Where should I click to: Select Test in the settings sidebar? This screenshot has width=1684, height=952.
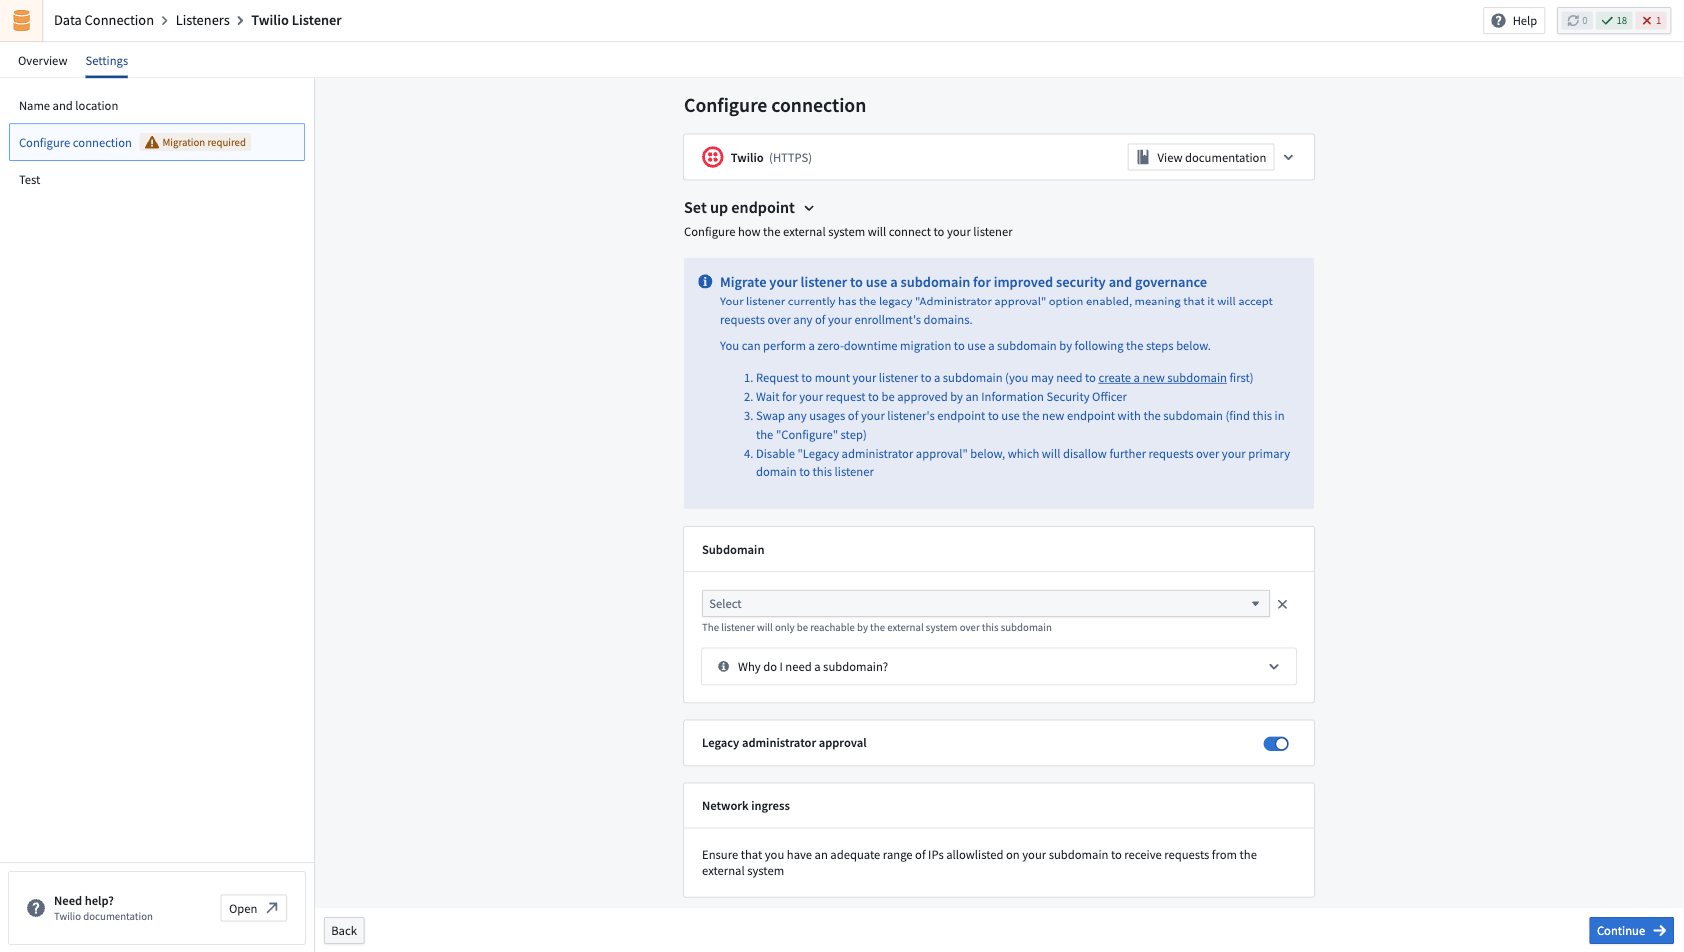tap(30, 180)
